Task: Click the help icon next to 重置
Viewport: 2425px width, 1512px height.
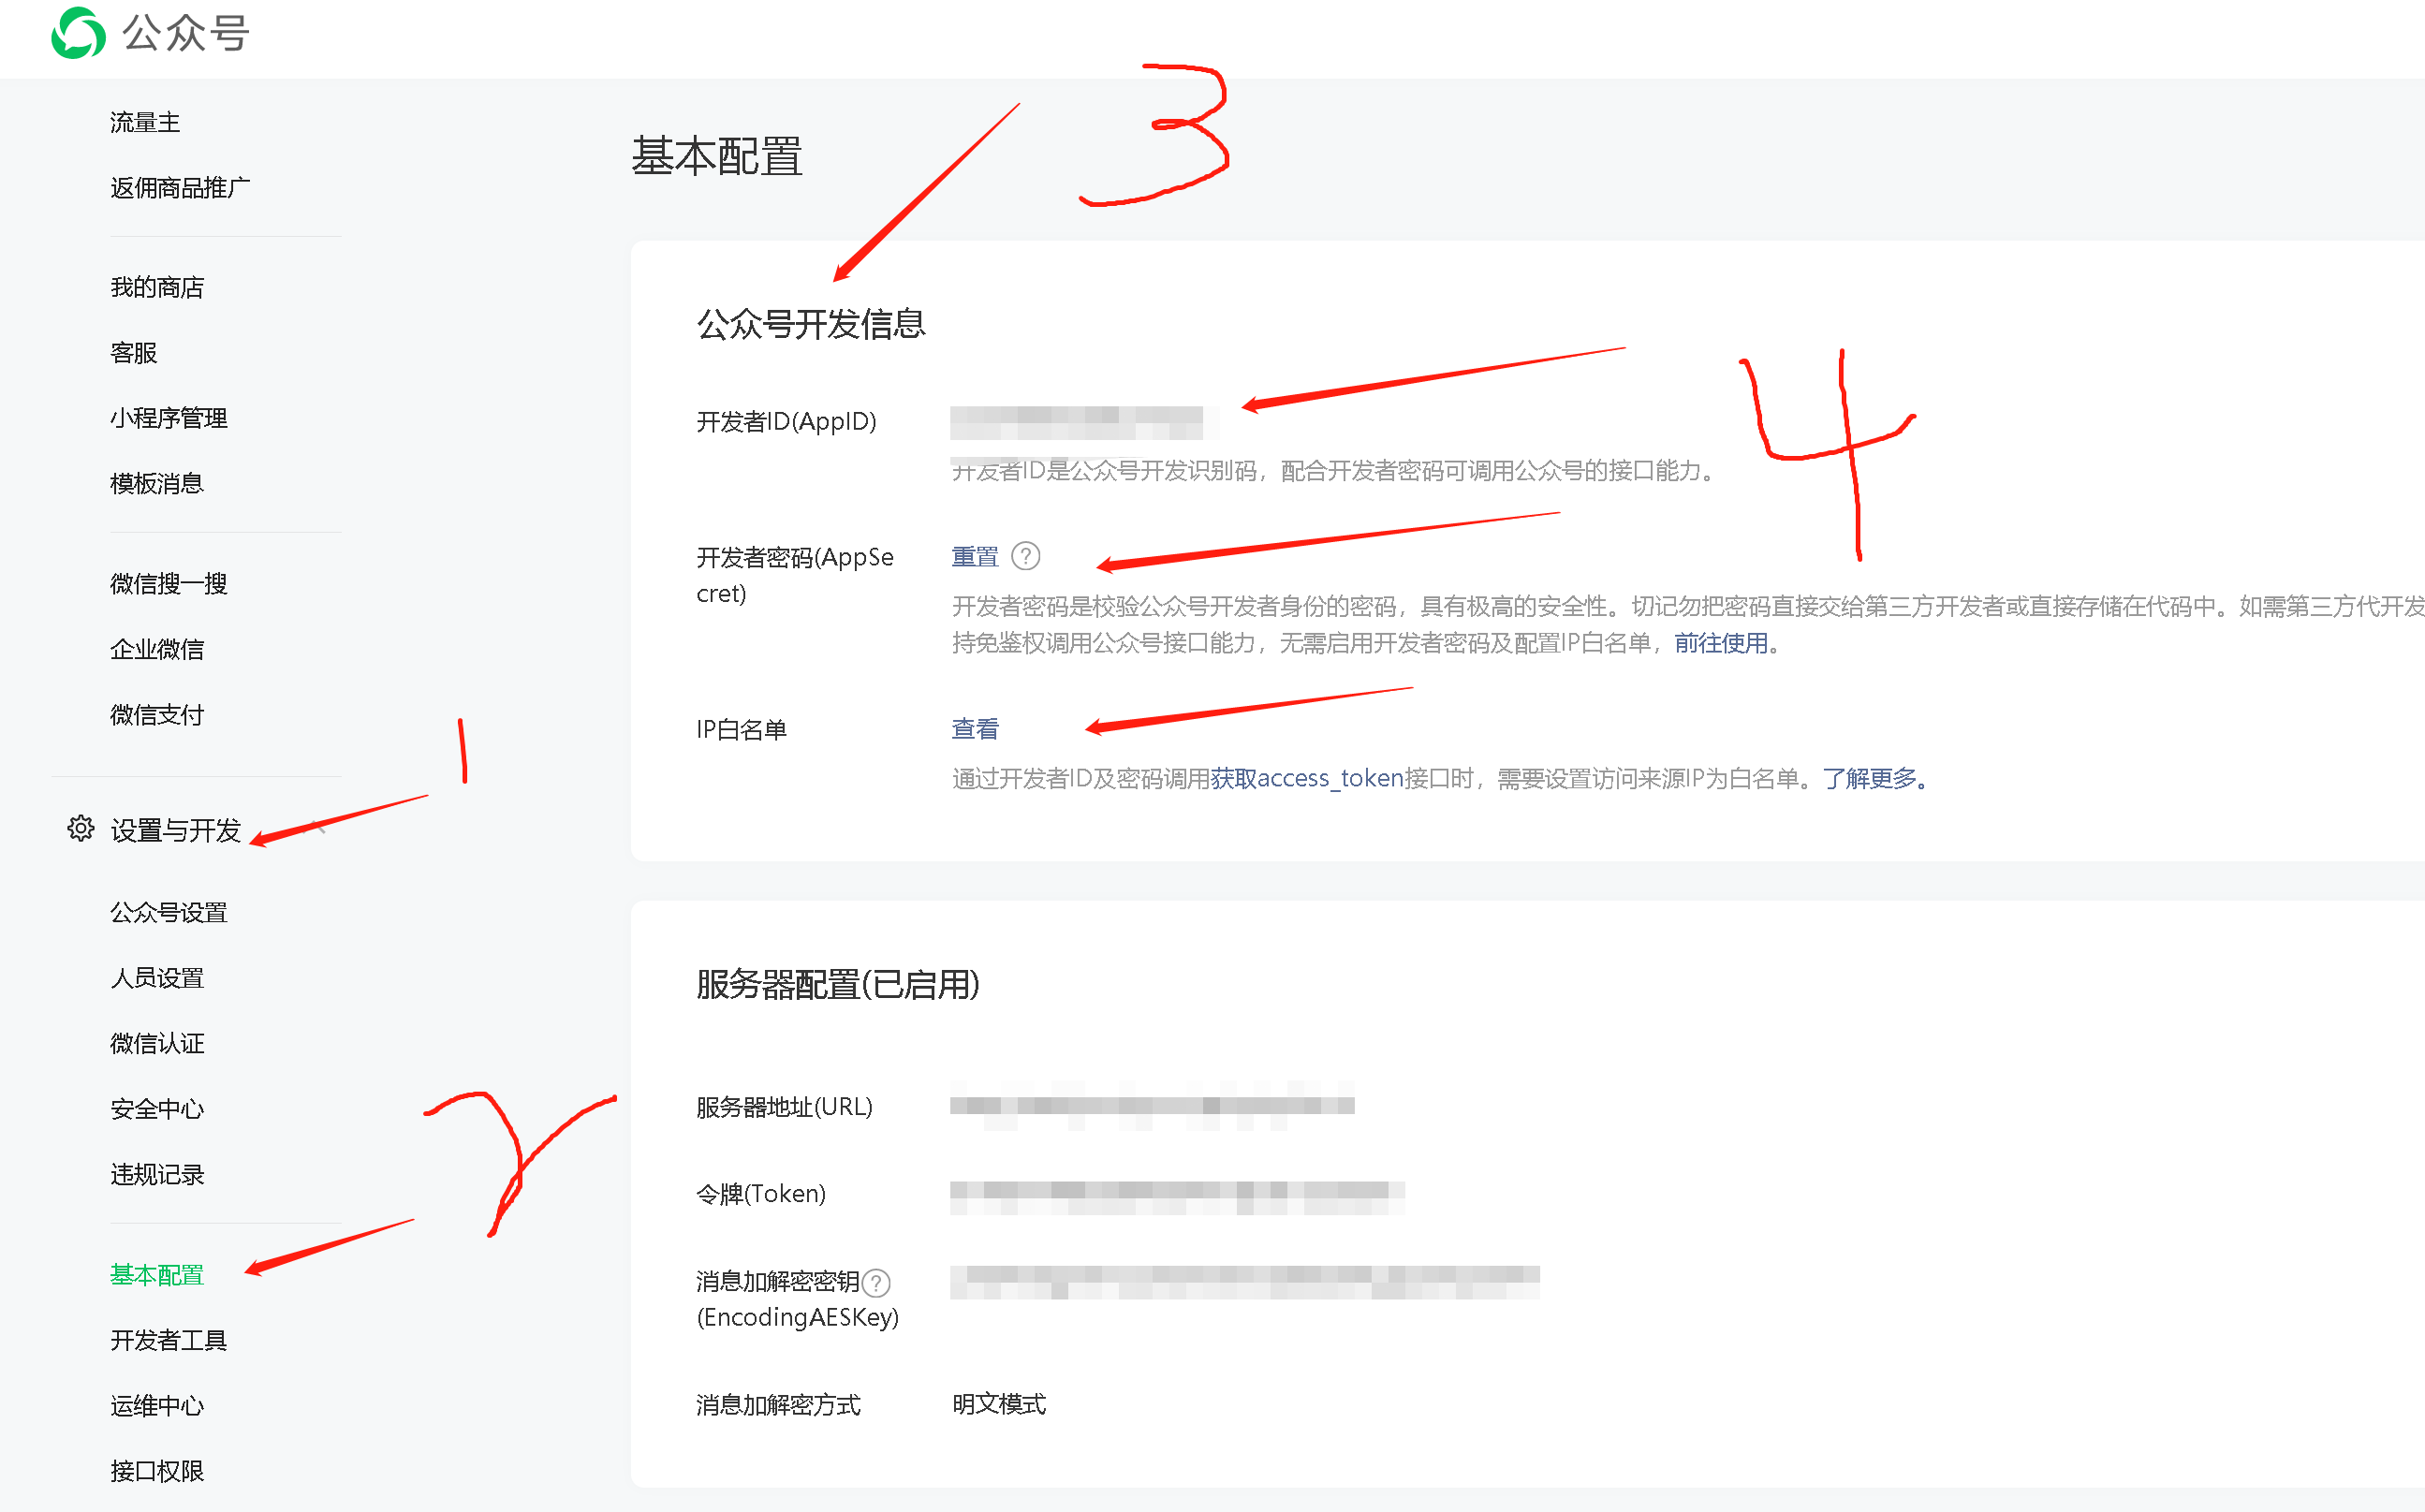Action: (1026, 556)
